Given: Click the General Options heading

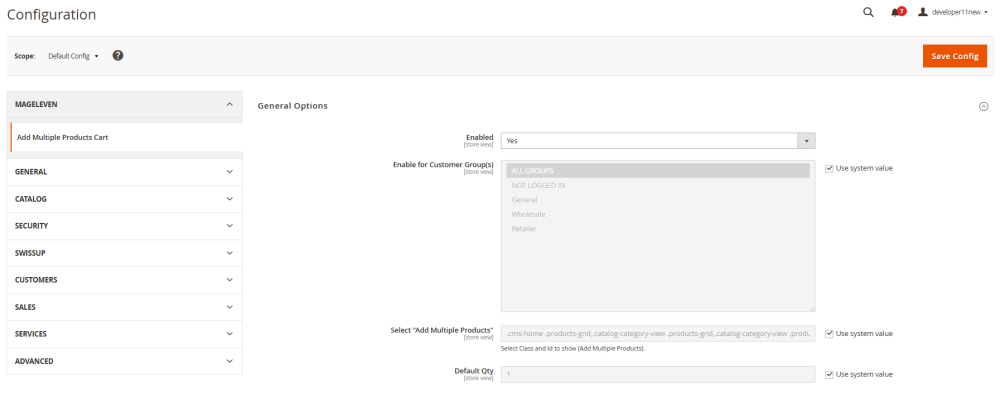Looking at the screenshot, I should point(293,106).
